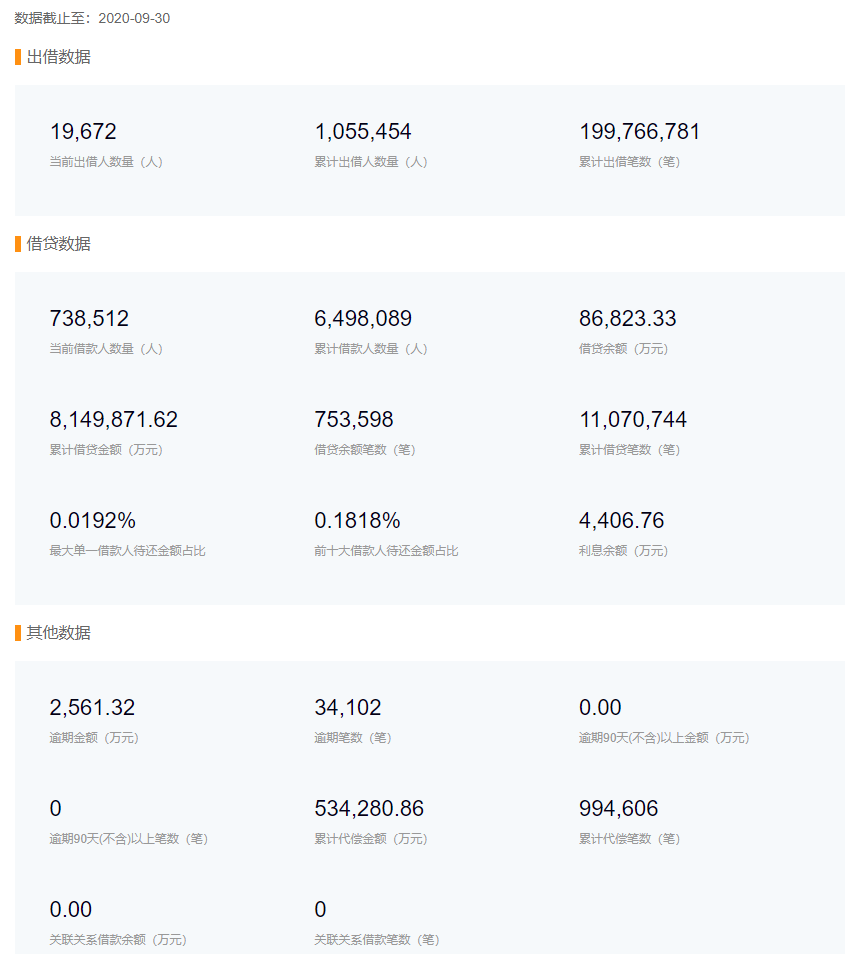This screenshot has height=954, width=861.
Task: Select the 34,102 逾期笔数 number
Action: 347,707
